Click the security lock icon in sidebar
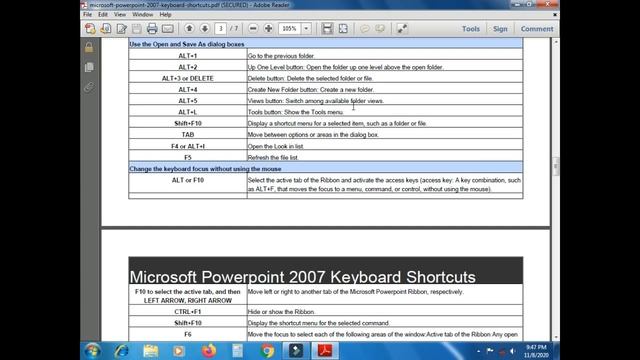 (89, 47)
